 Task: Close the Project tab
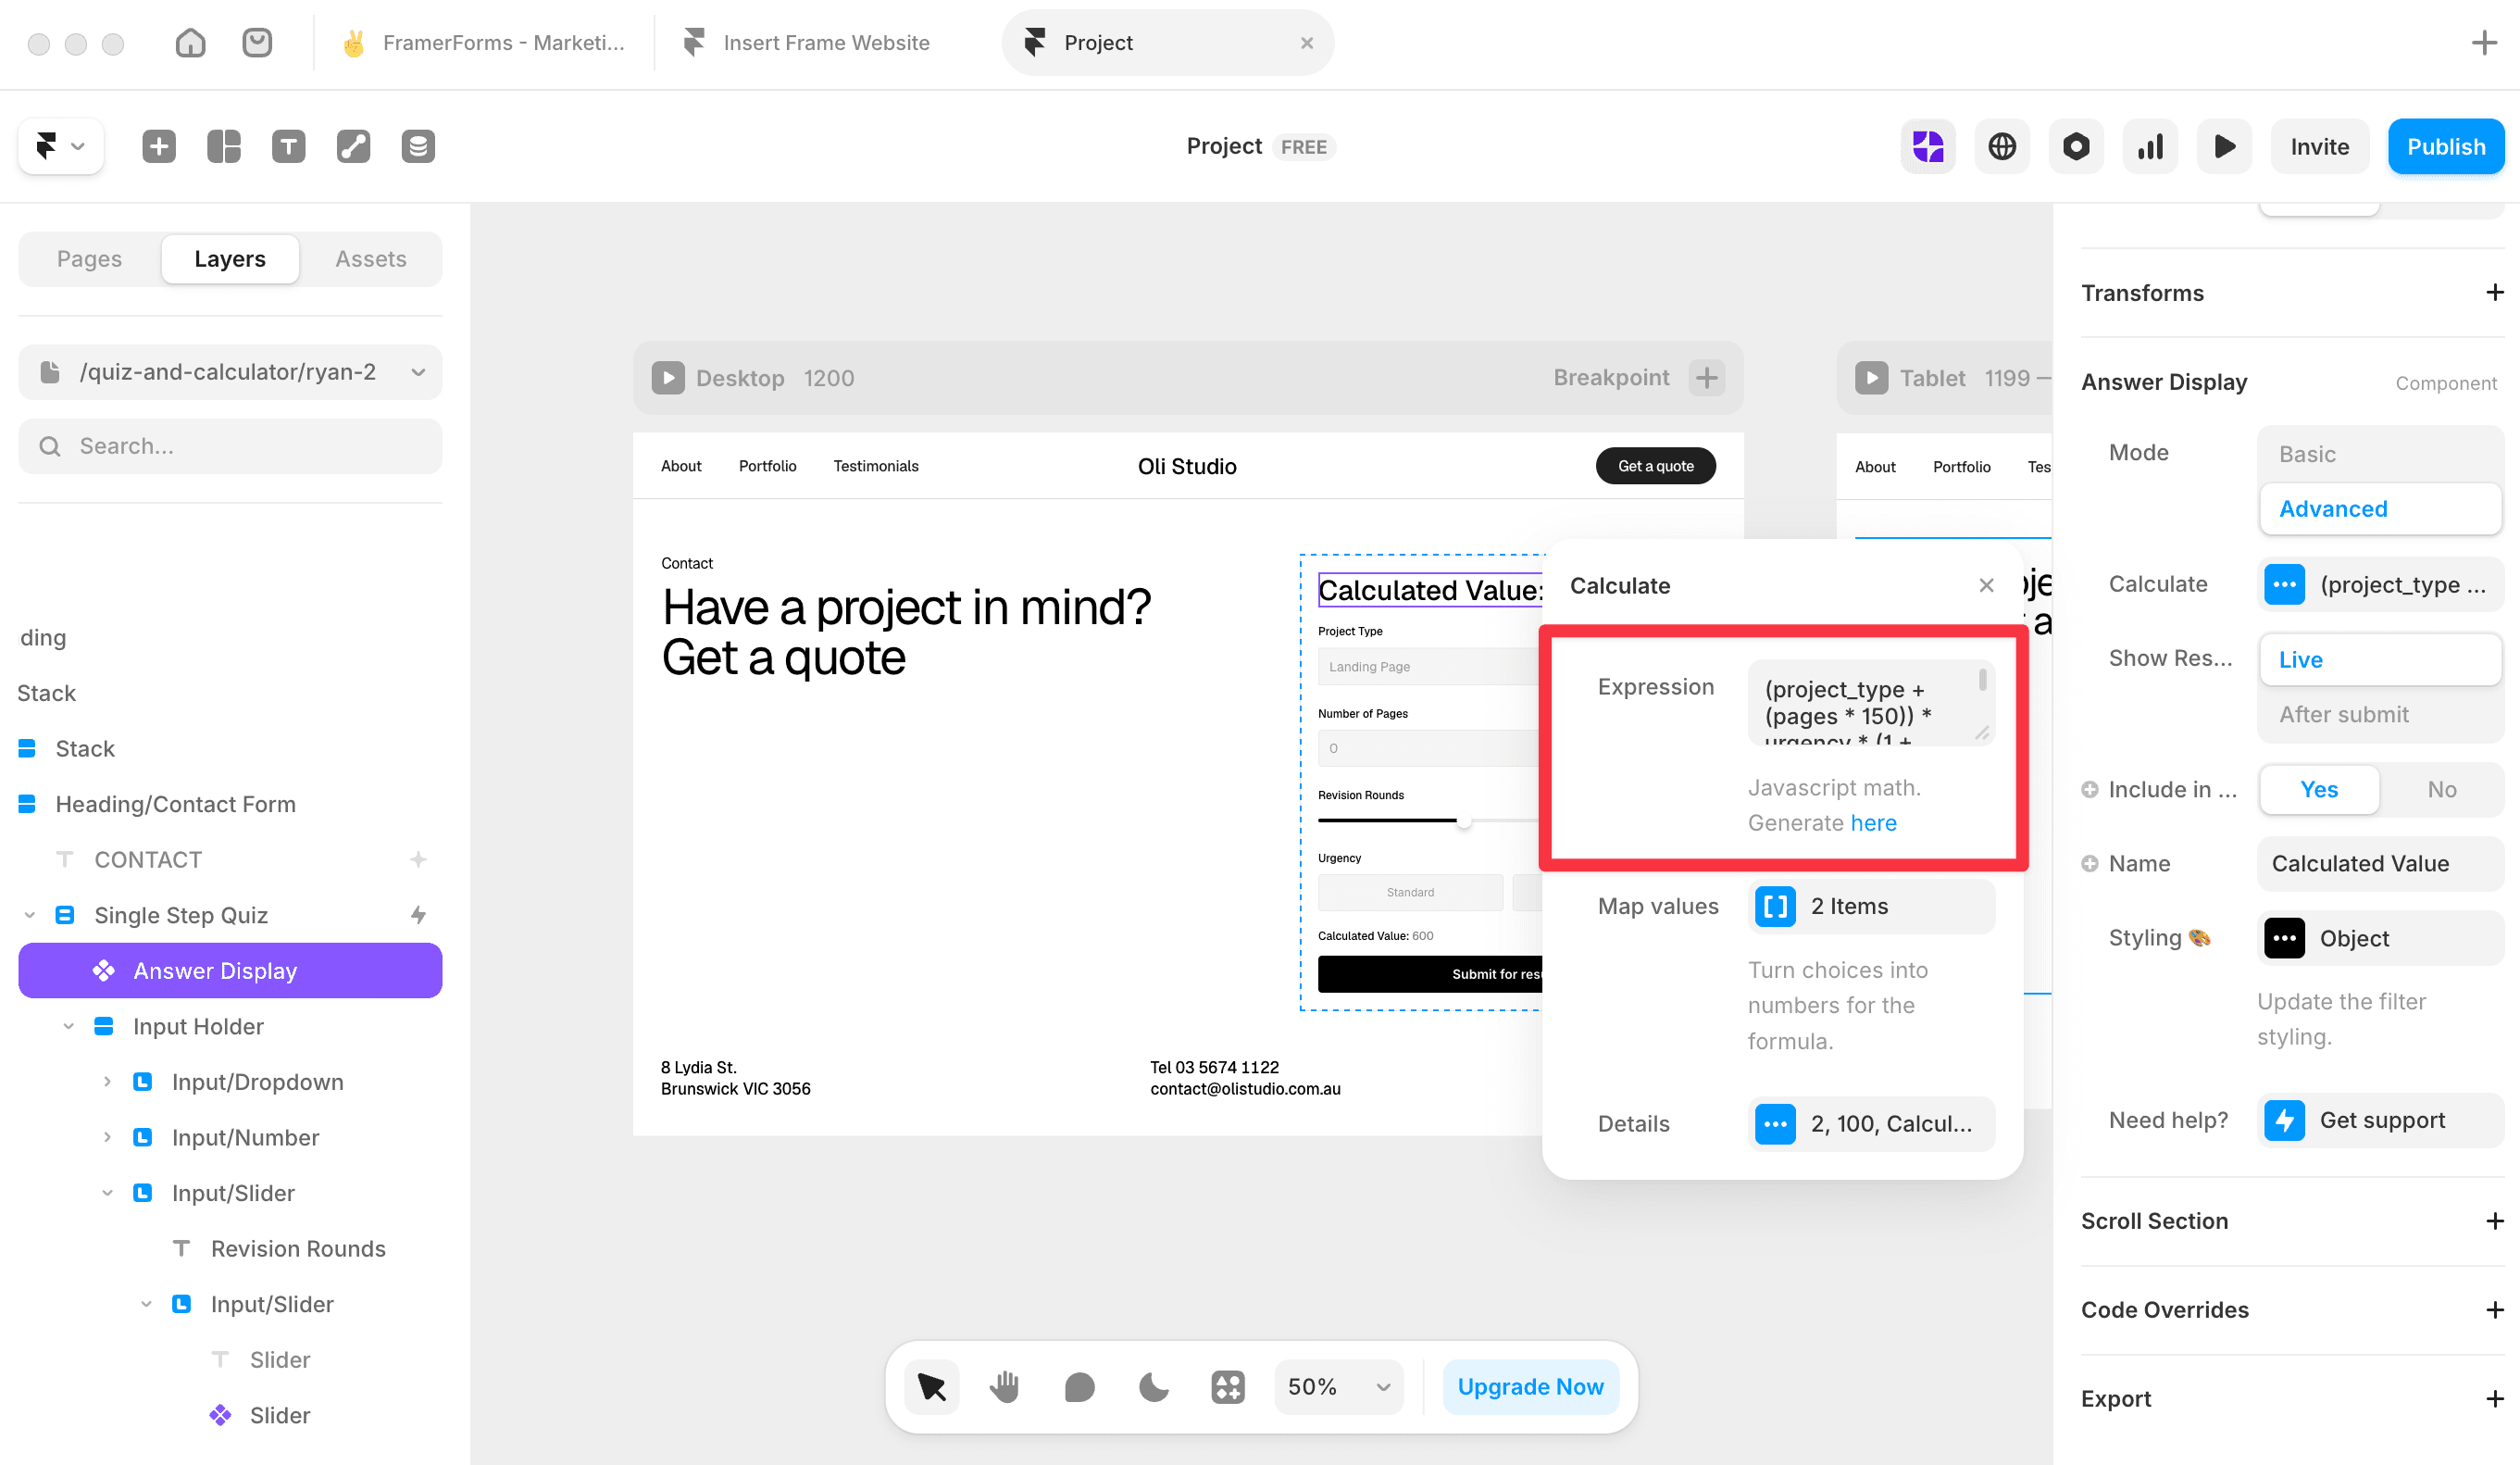1306,43
